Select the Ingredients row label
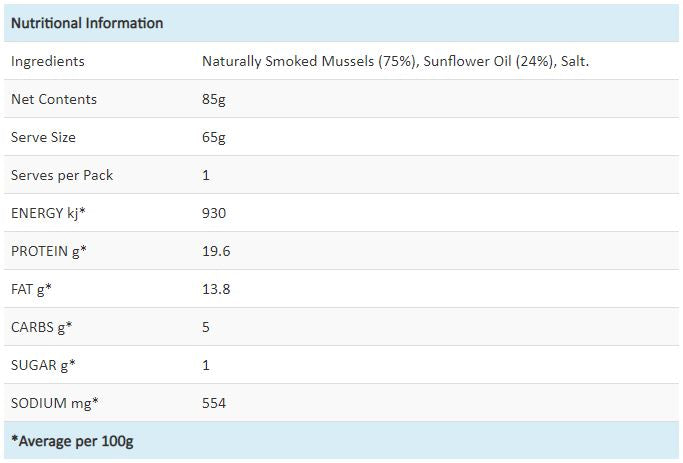The width and height of the screenshot is (683, 463). point(48,61)
